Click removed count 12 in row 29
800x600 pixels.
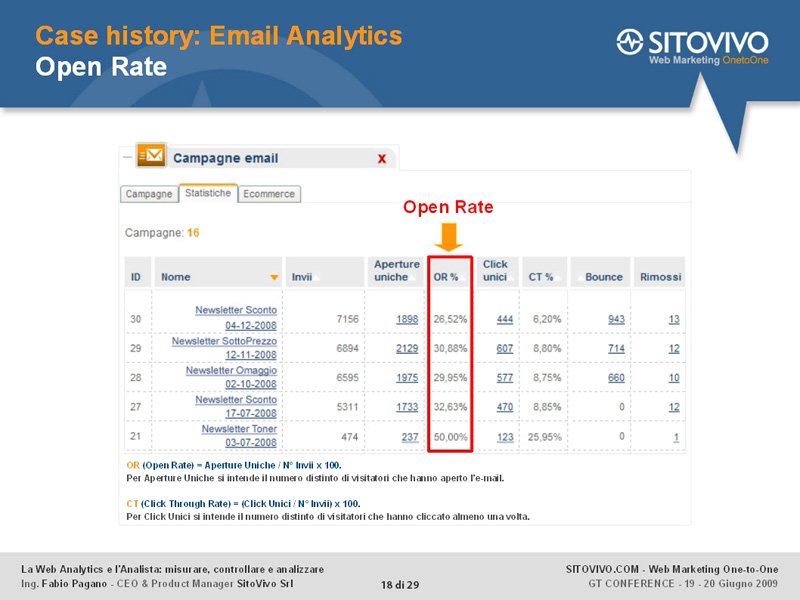(674, 348)
